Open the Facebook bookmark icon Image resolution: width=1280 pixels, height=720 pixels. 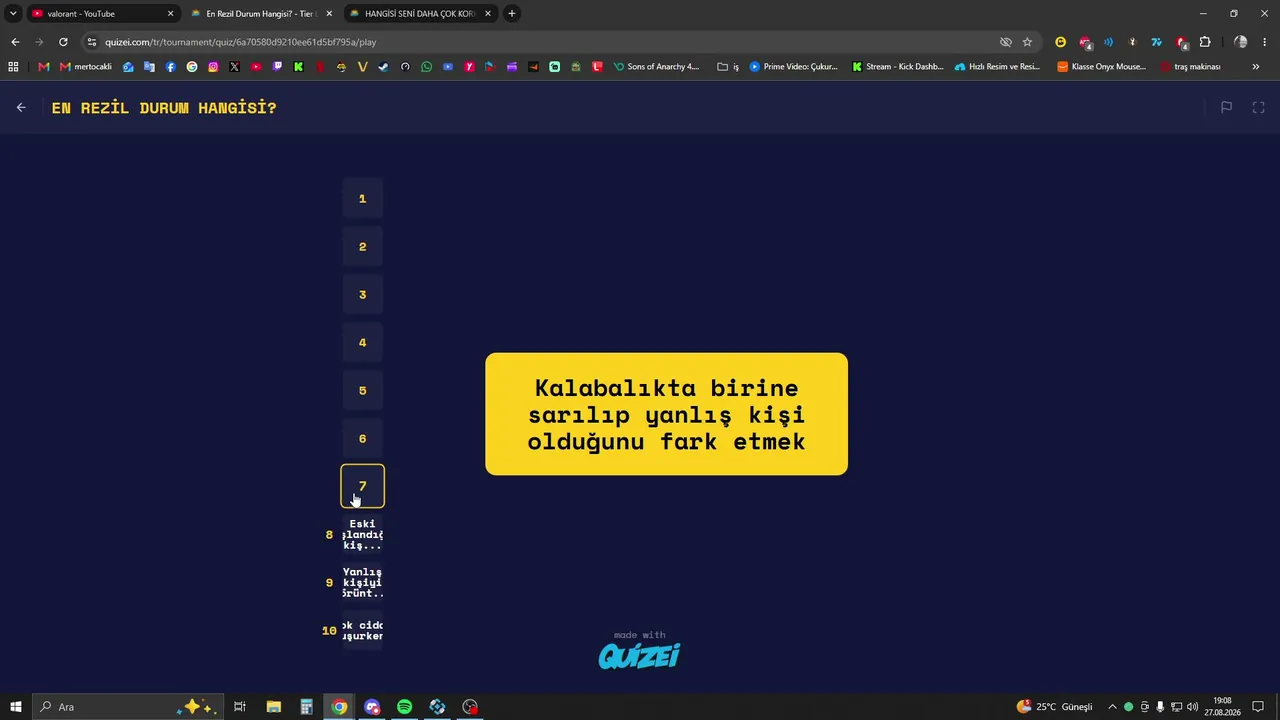click(x=171, y=67)
